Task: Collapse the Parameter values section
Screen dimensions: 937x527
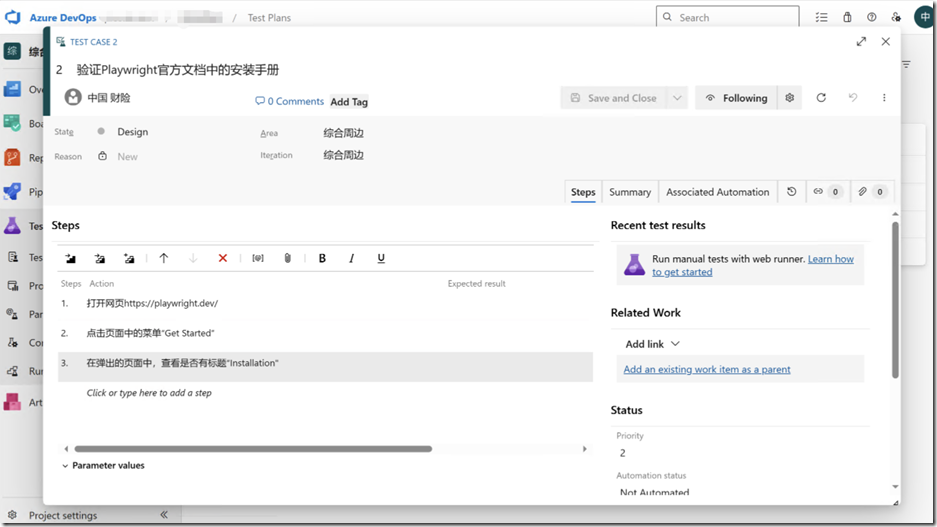Action: tap(103, 465)
